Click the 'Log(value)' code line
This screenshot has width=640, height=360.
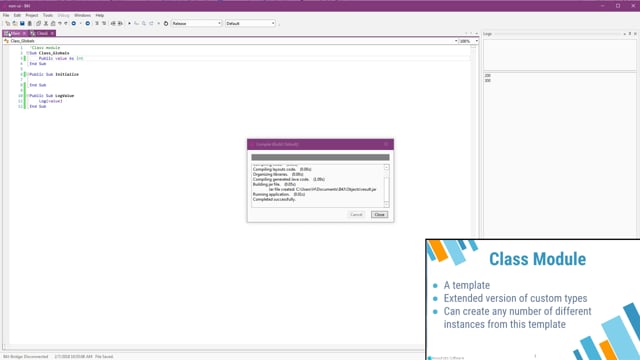(x=51, y=101)
